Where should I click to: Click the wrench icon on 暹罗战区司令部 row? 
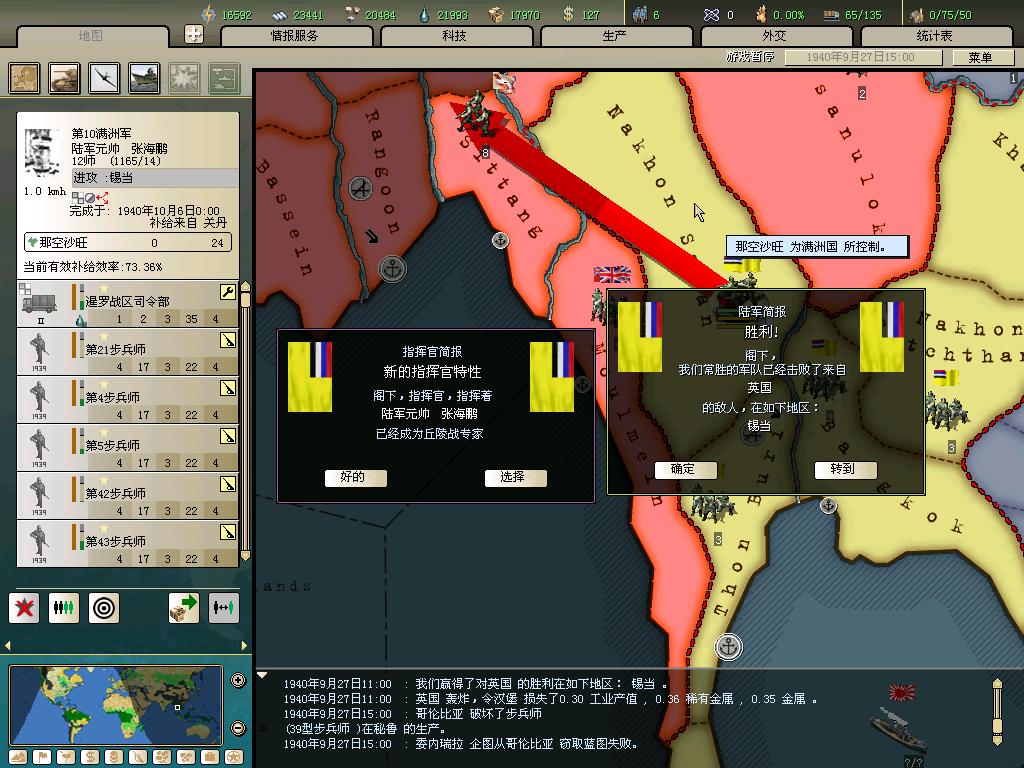coord(228,292)
